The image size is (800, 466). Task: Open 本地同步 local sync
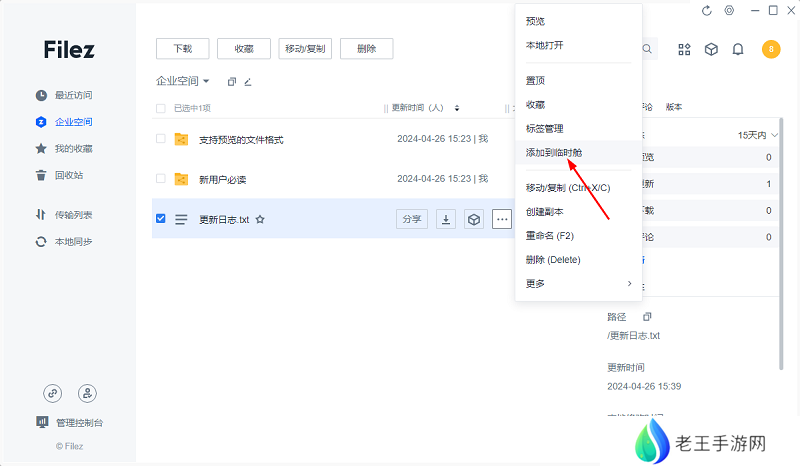pos(64,241)
